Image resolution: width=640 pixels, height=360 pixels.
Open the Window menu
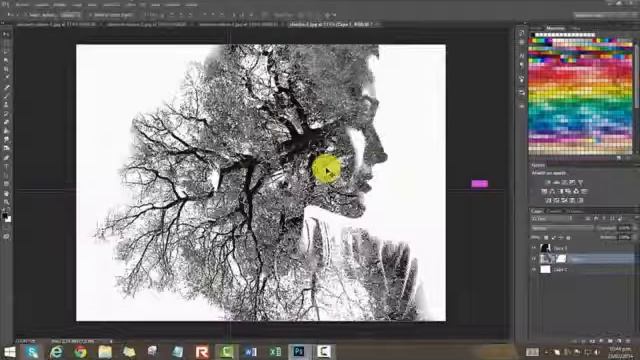point(173,5)
